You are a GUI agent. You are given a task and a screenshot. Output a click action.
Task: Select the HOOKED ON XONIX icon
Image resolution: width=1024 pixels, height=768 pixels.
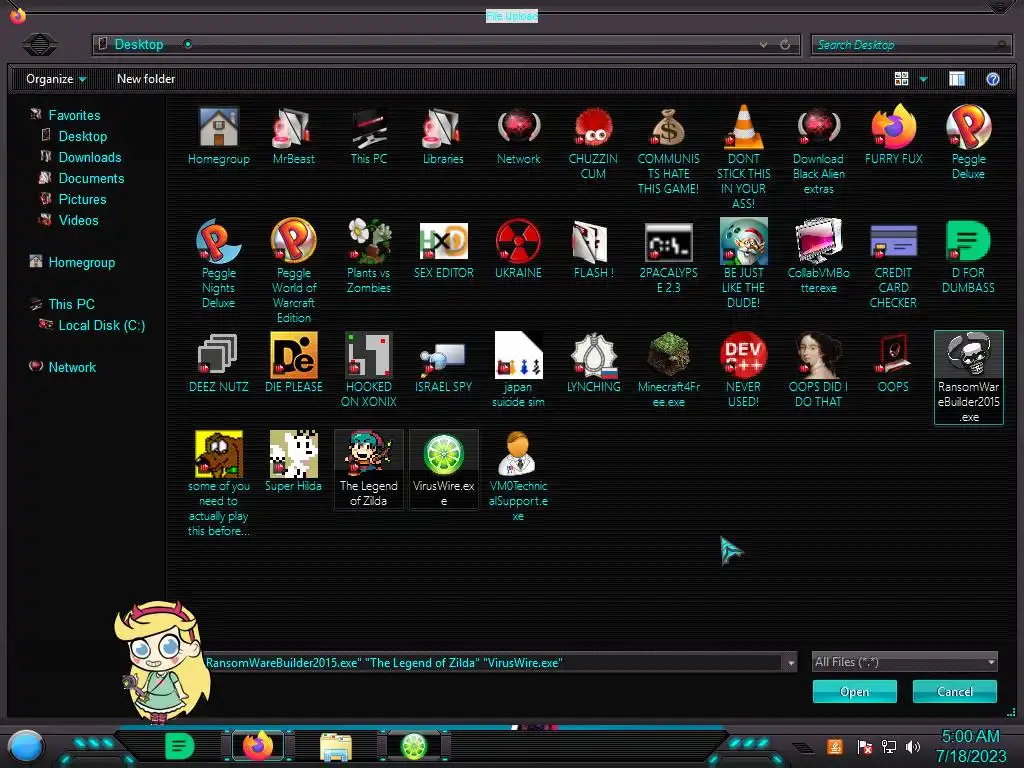click(368, 370)
